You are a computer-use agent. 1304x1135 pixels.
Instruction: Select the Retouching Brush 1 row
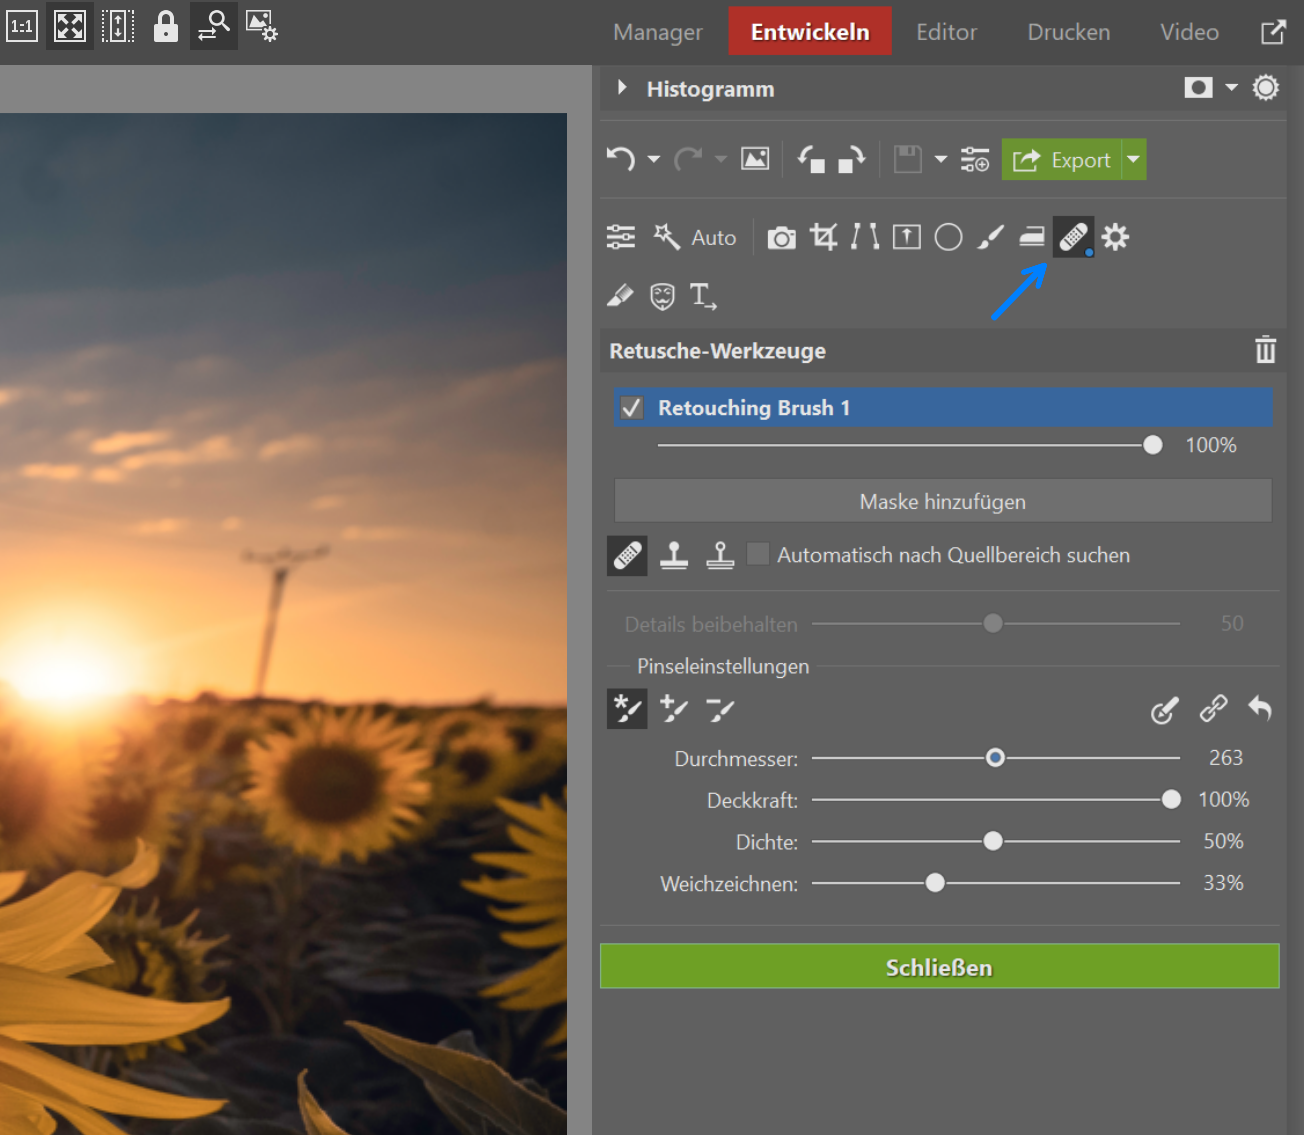pos(943,408)
